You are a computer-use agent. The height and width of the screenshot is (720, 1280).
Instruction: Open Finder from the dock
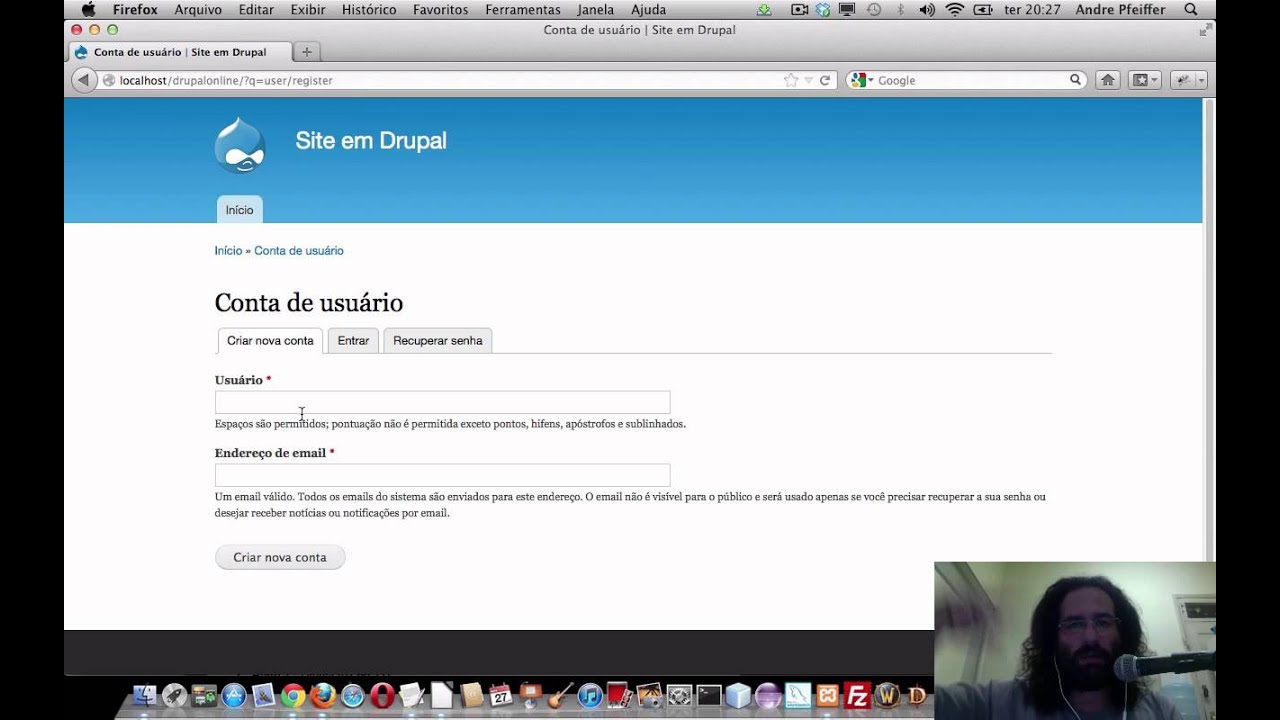(145, 695)
